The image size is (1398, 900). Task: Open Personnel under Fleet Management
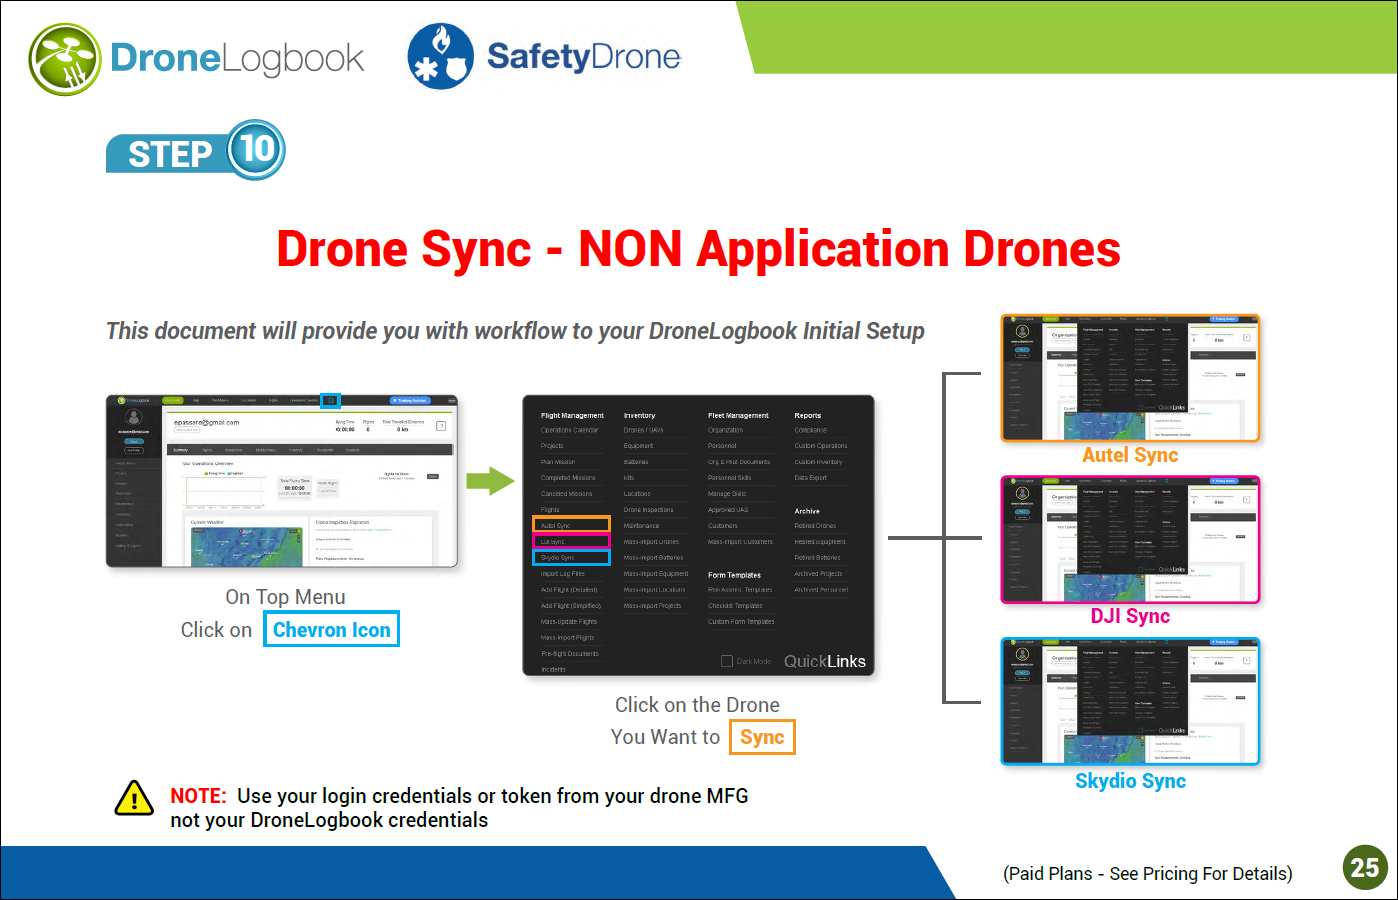pos(722,446)
